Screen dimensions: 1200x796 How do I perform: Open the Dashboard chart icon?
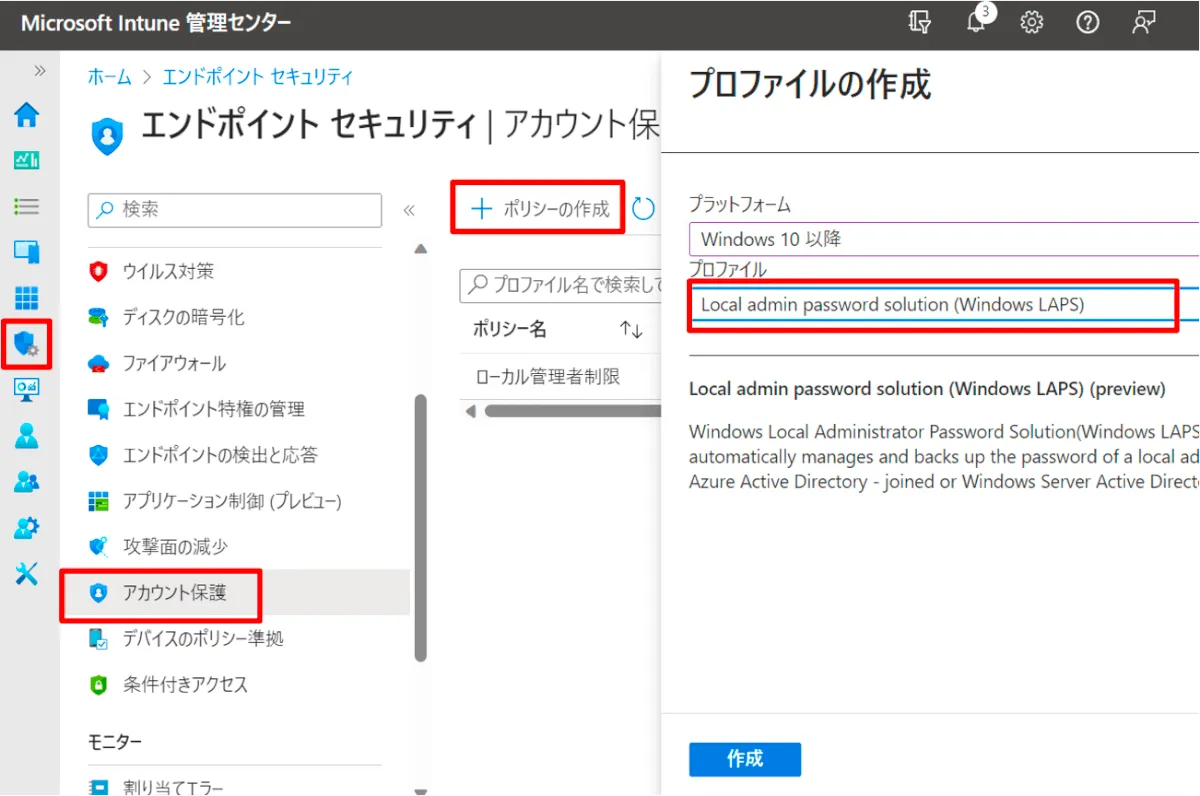(x=27, y=160)
